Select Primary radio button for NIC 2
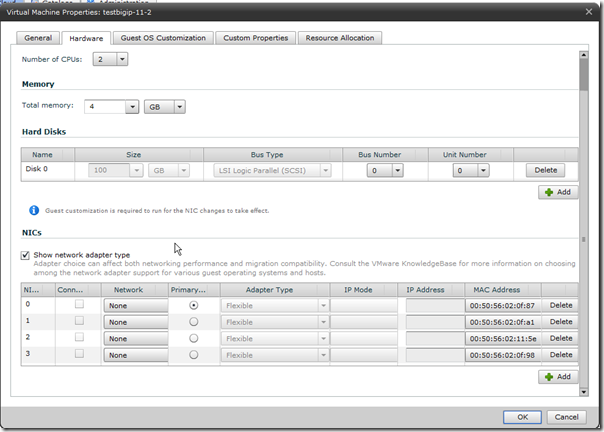Viewport: 604px width, 432px height. [193, 338]
